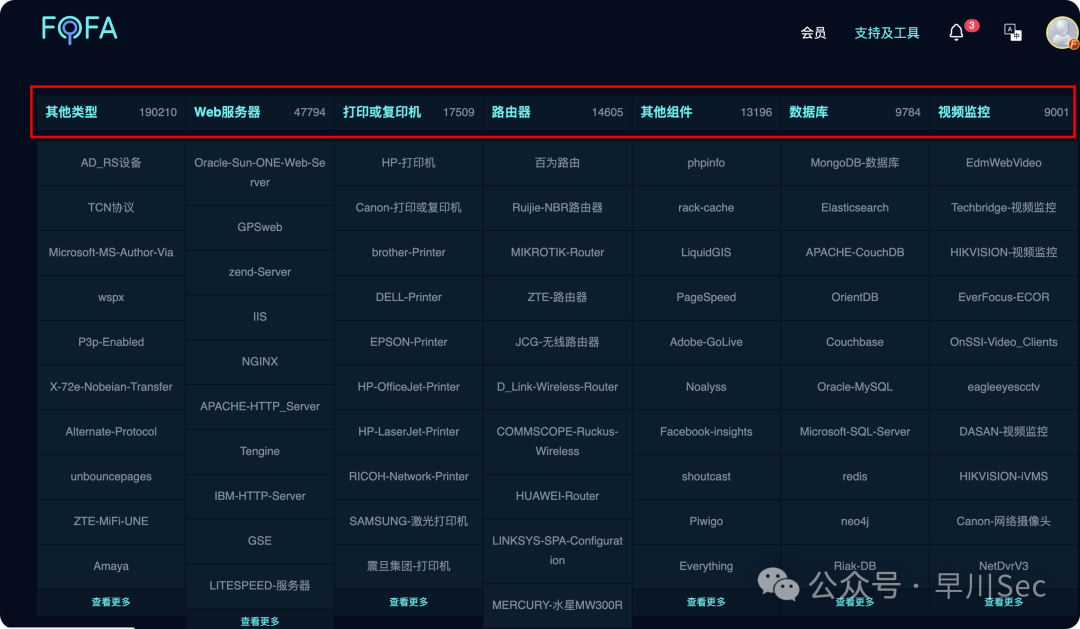Click the HIKVISION-iVMS entry
The height and width of the screenshot is (629, 1080).
pos(1004,476)
